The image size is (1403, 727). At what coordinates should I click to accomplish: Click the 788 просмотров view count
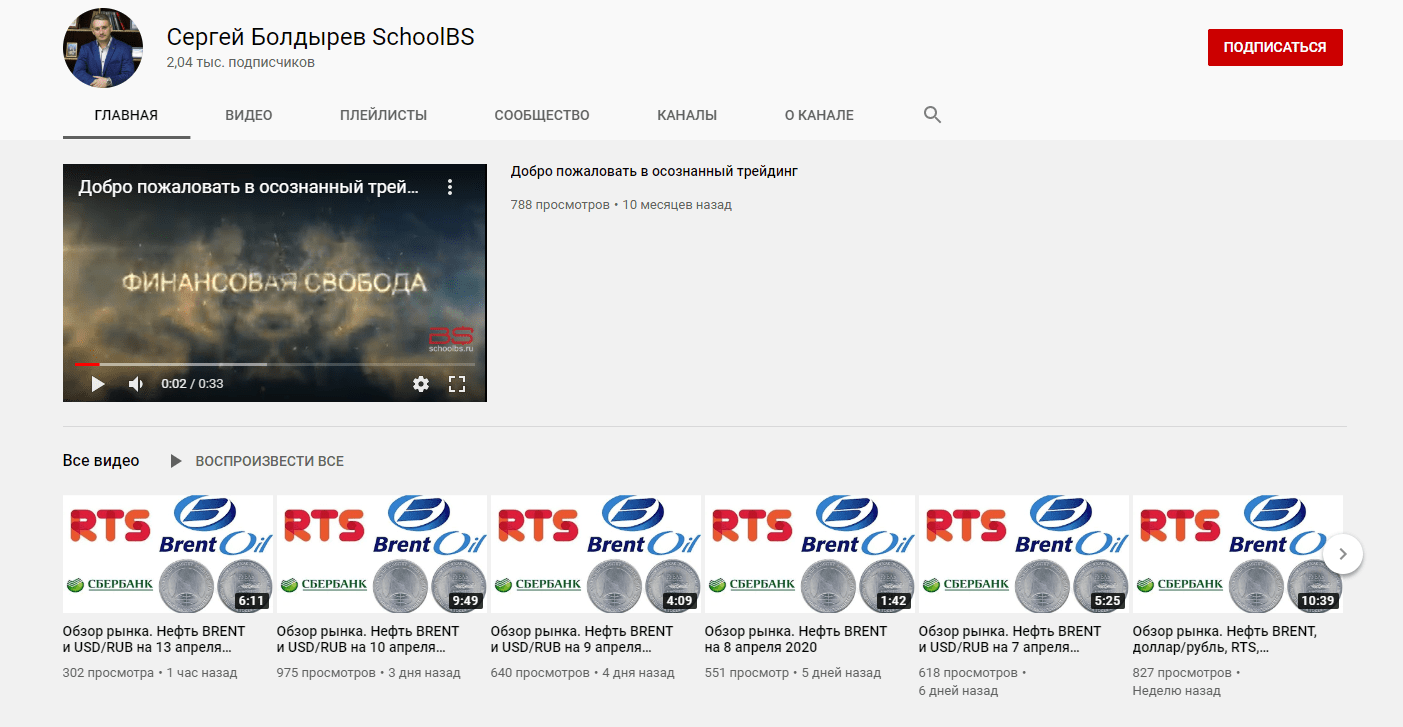pyautogui.click(x=560, y=205)
